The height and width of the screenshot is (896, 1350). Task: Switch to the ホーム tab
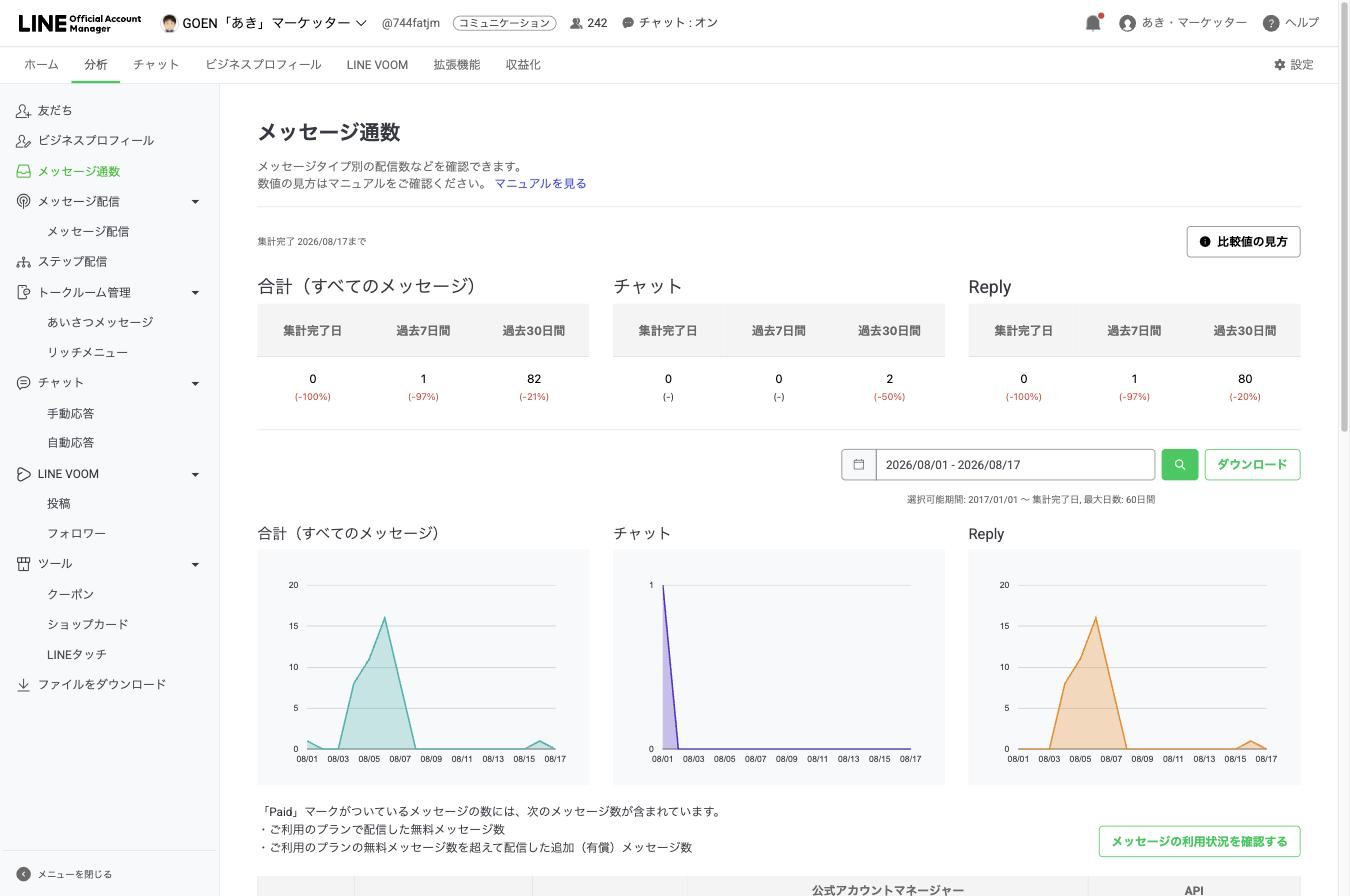[x=41, y=65]
